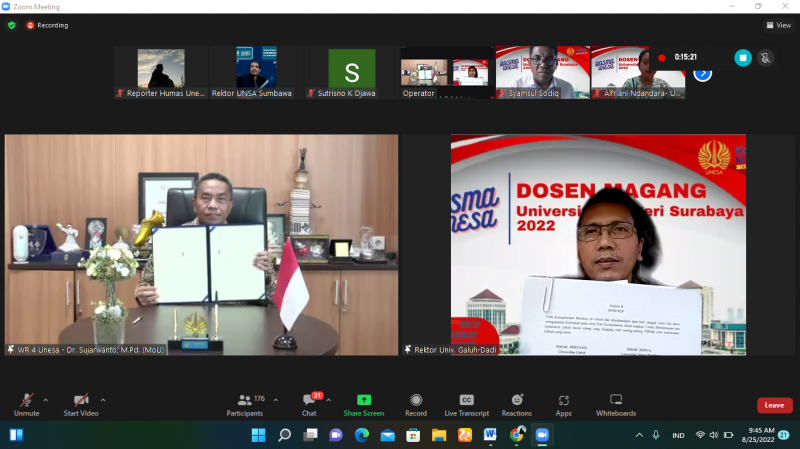Show next participants with blue arrow
The width and height of the screenshot is (800, 449).
pyautogui.click(x=703, y=76)
